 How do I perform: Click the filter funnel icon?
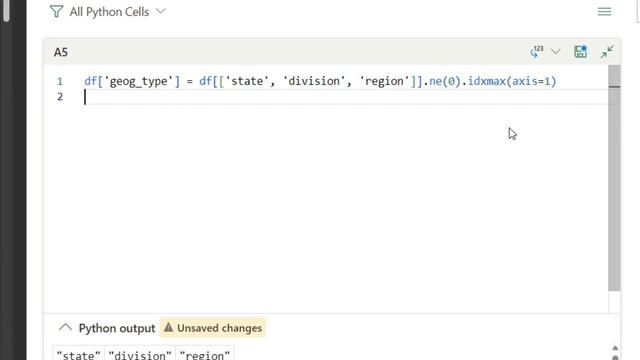[x=56, y=11]
